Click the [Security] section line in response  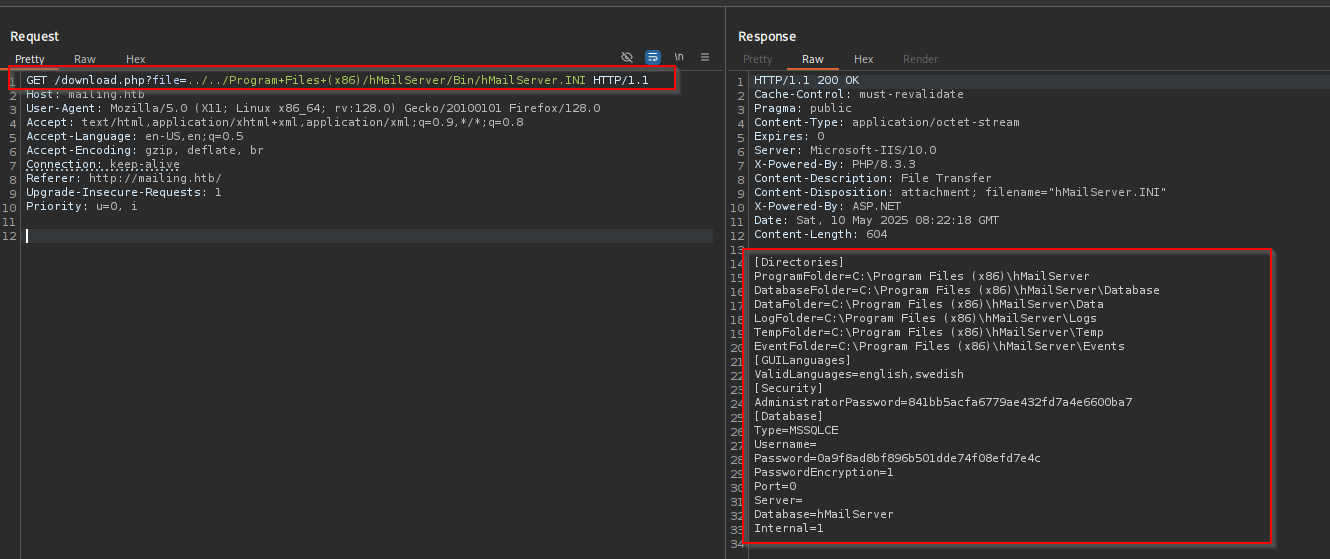point(789,388)
